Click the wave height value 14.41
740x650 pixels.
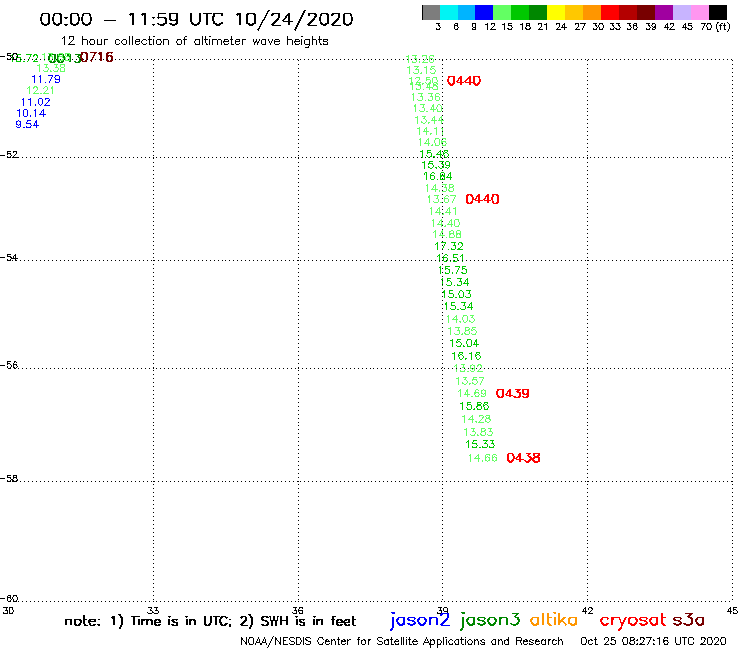(443, 211)
